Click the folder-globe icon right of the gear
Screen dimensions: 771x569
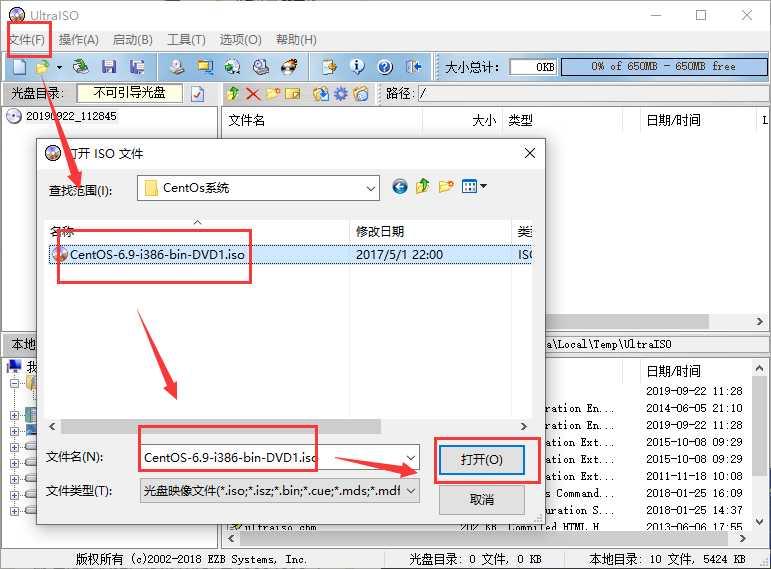point(360,93)
